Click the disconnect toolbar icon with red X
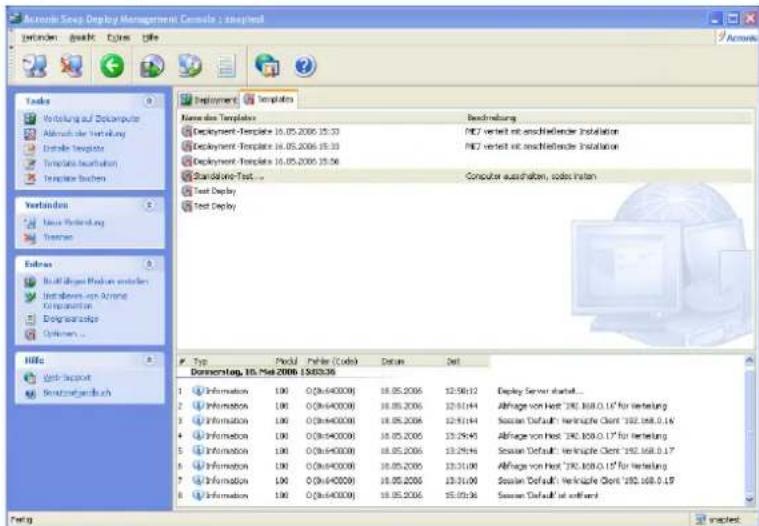This screenshot has height=526, width=759. coord(72,66)
